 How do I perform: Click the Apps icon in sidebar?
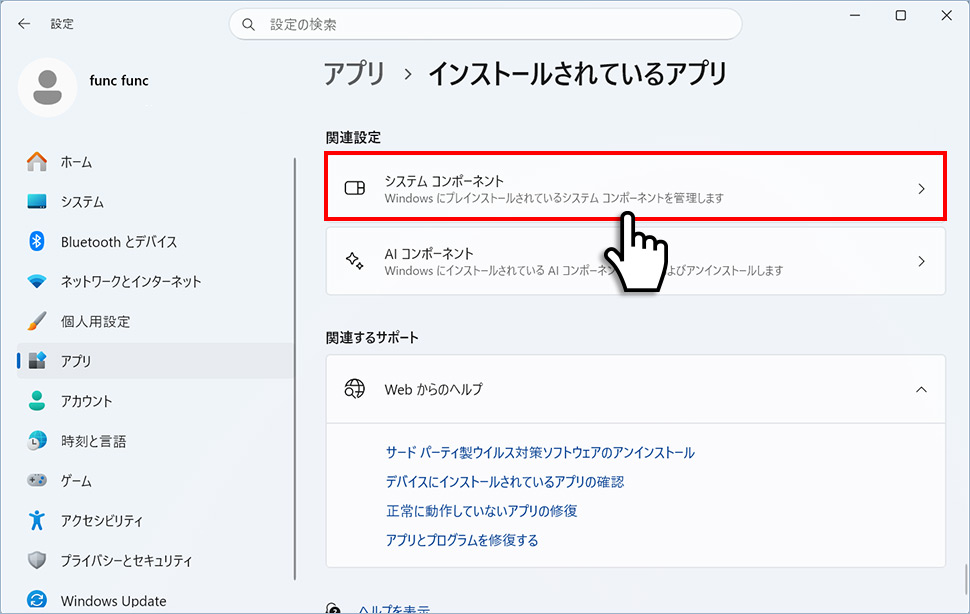37,360
